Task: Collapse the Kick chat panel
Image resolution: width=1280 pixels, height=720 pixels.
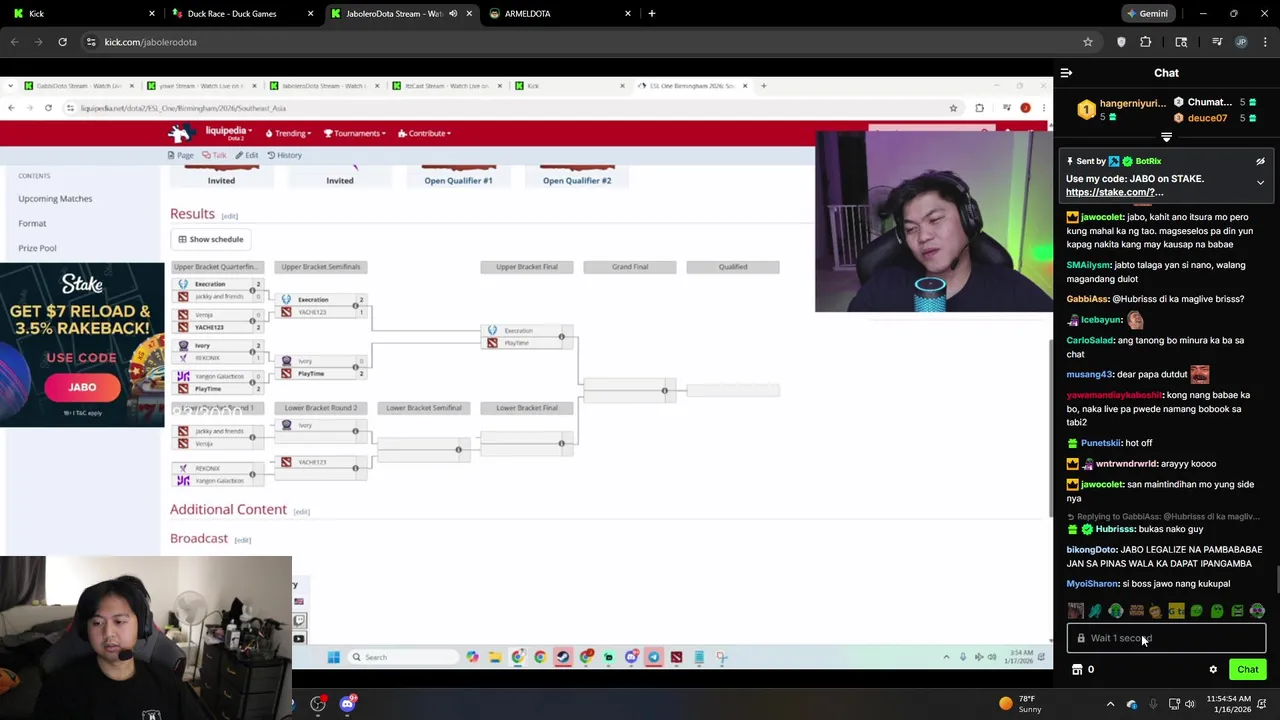Action: pyautogui.click(x=1066, y=73)
